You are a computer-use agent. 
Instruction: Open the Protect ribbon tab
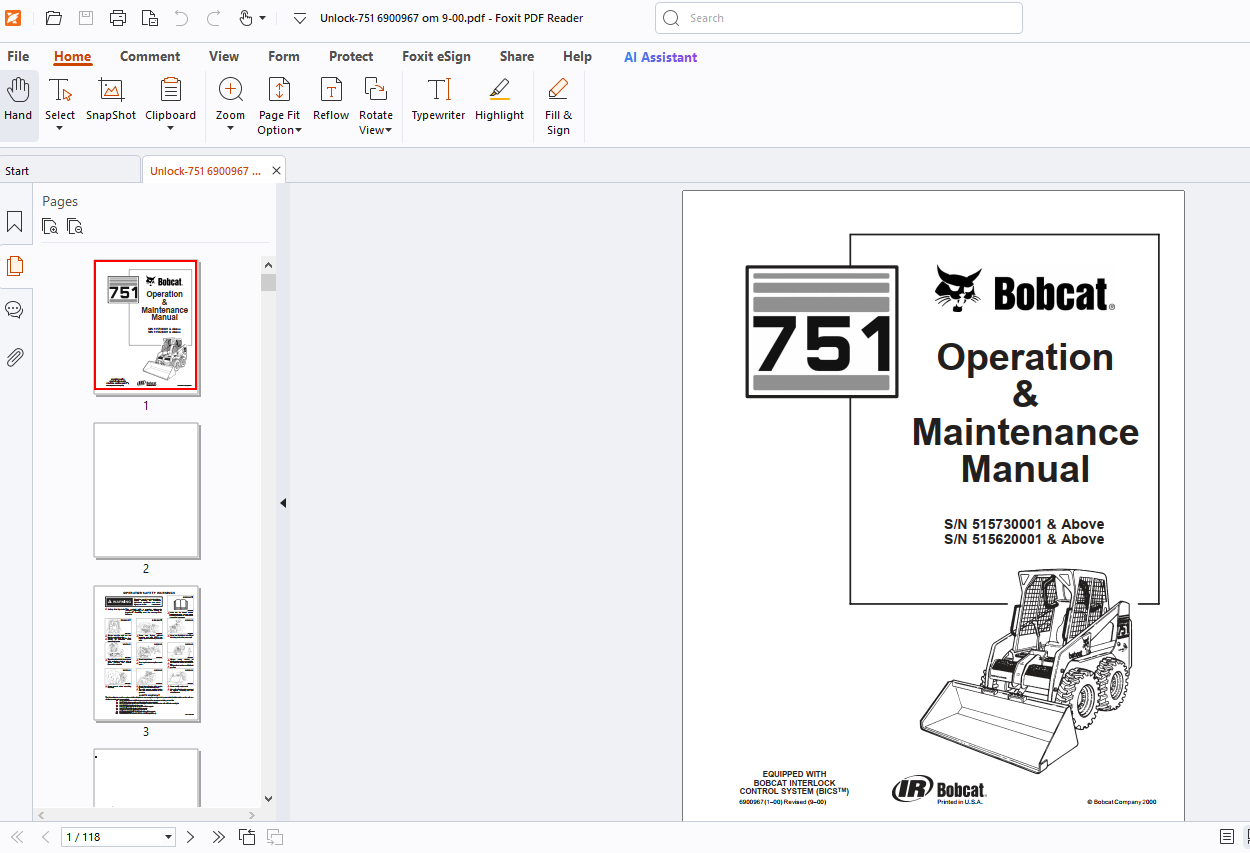(351, 57)
